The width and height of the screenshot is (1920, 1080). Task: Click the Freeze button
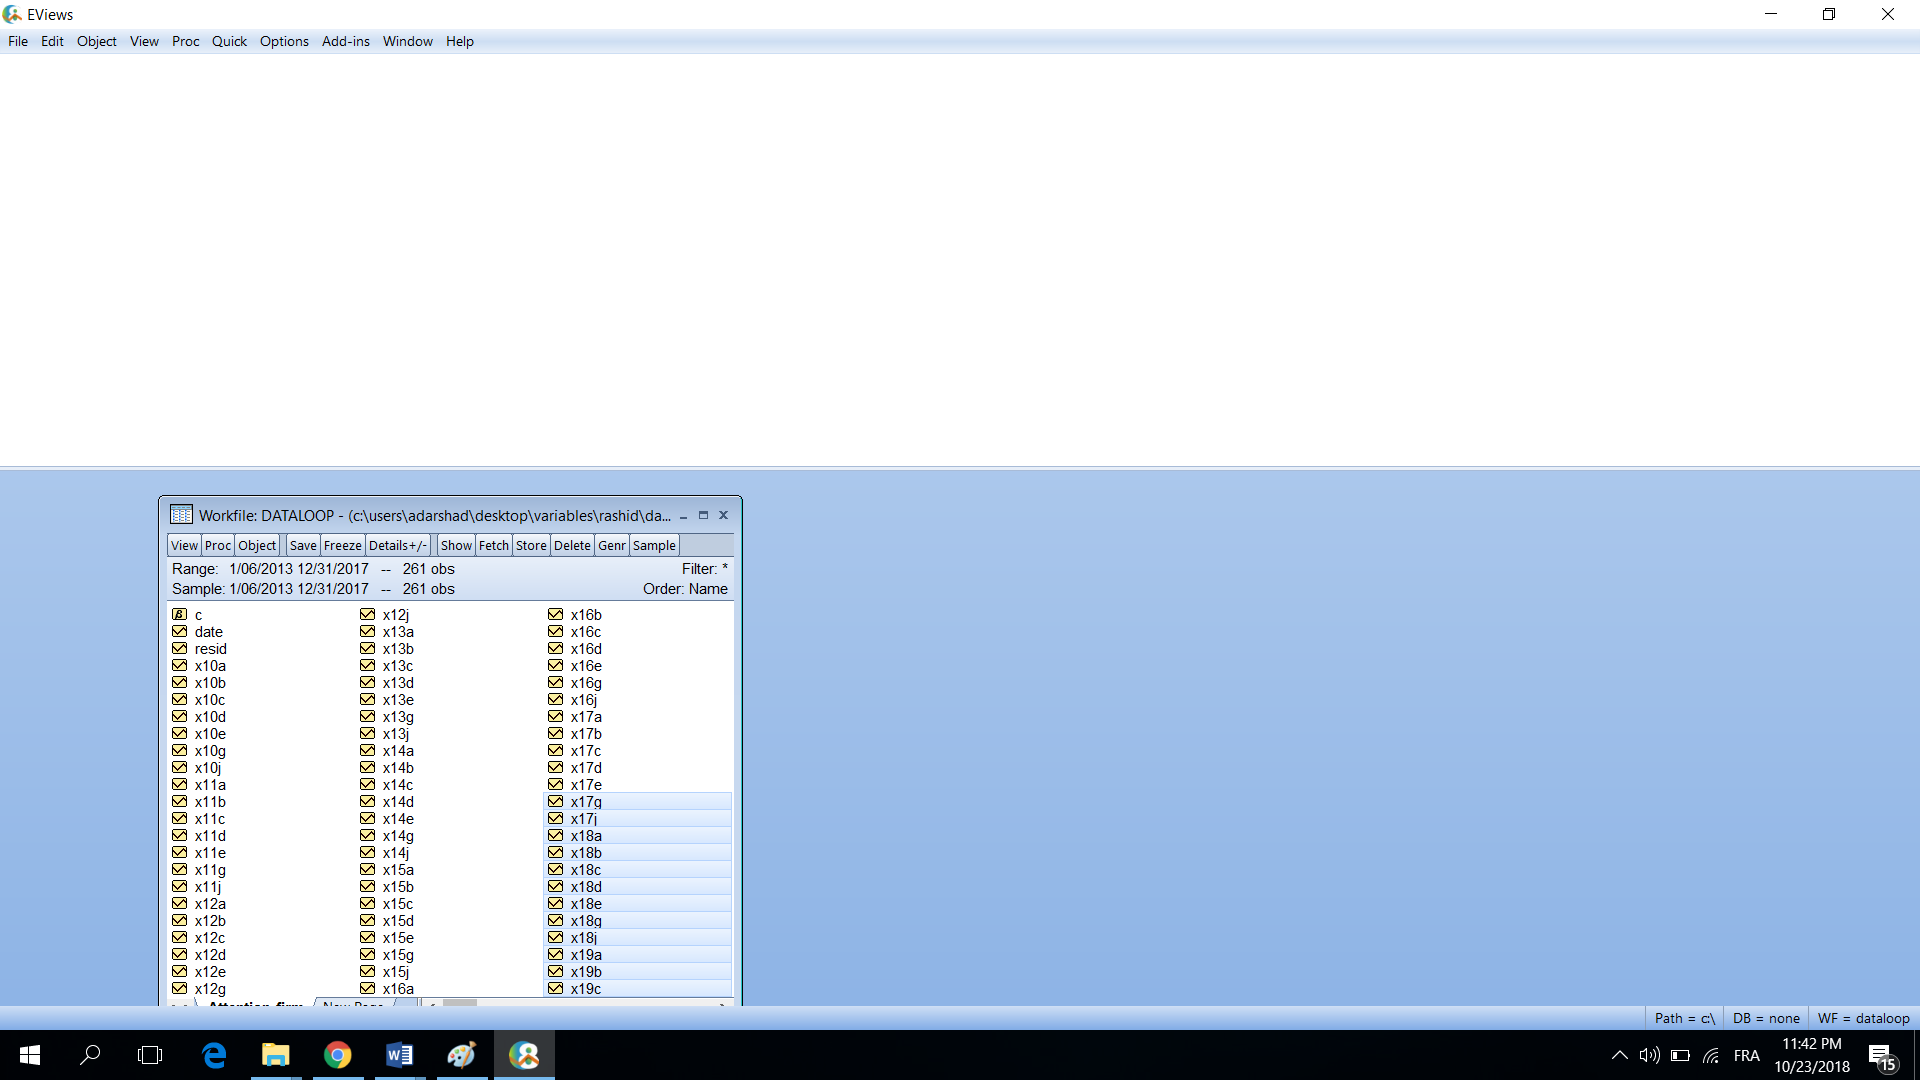tap(343, 545)
